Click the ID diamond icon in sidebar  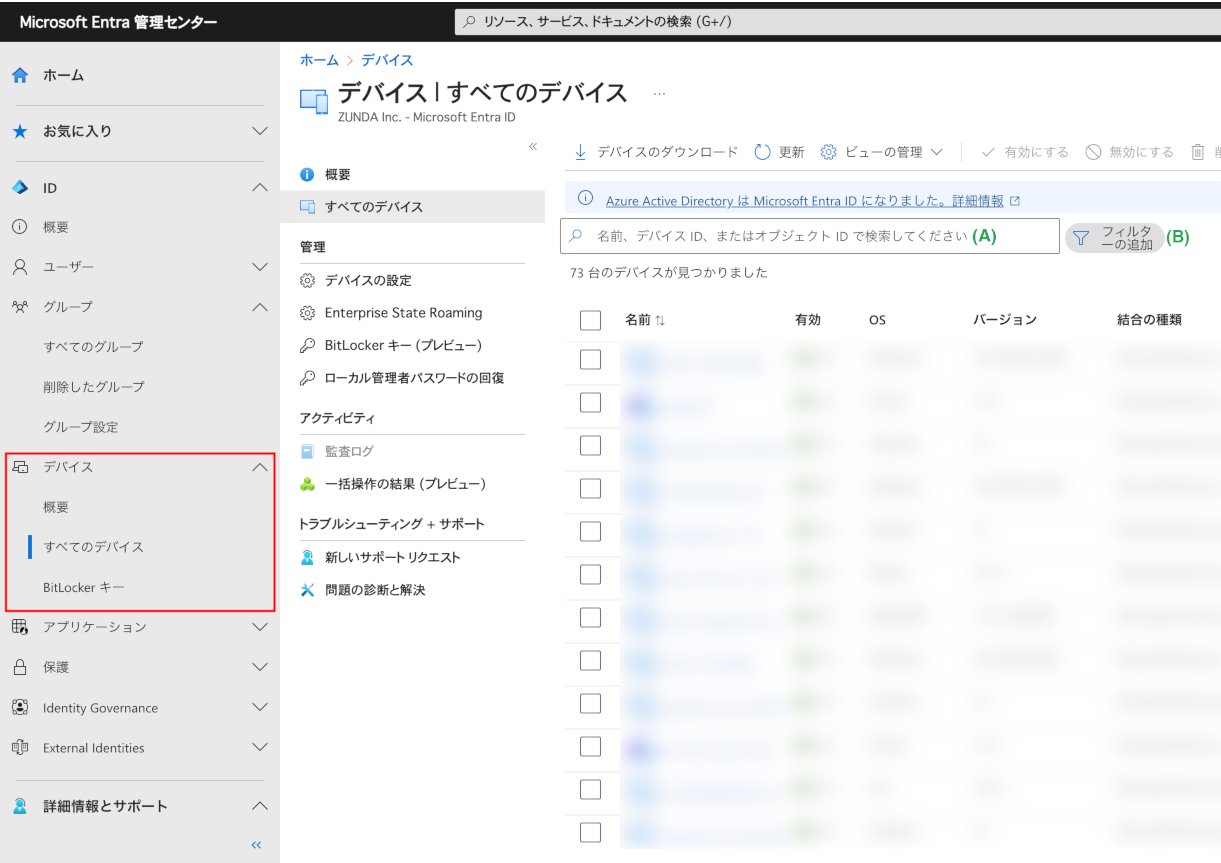[19, 188]
